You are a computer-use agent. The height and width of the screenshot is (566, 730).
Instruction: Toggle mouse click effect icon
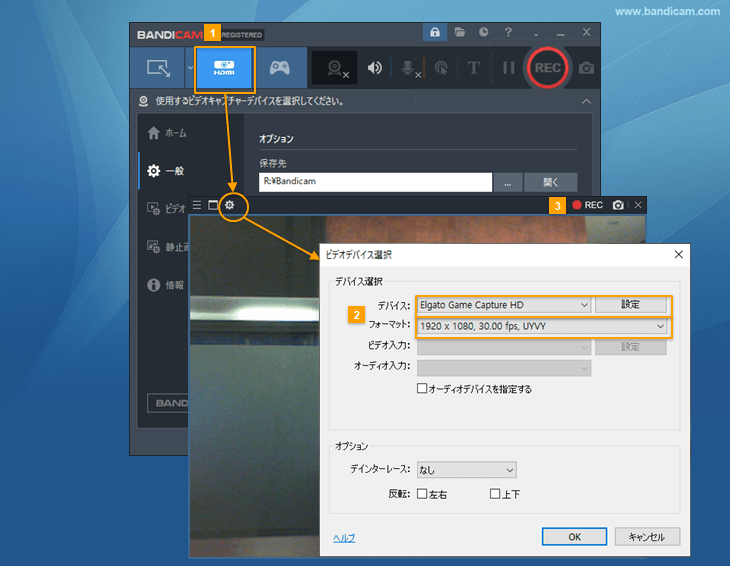[441, 68]
